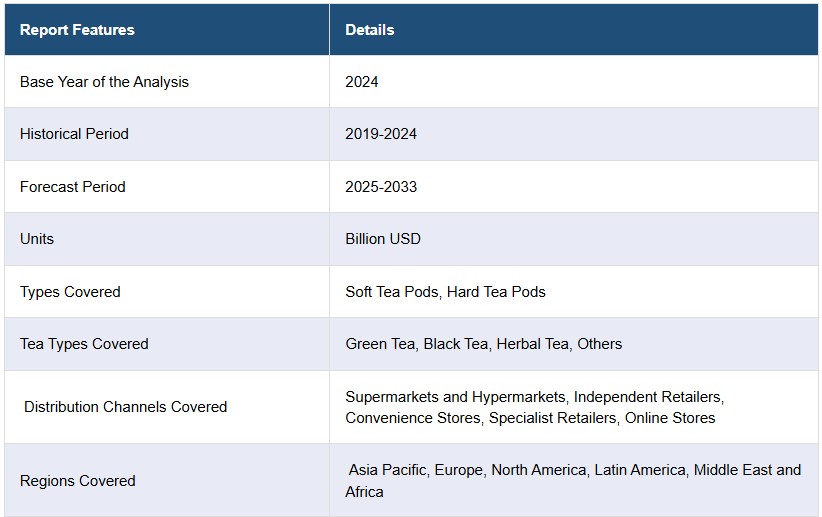Select the Units row label
822x517 pixels.
pos(37,239)
